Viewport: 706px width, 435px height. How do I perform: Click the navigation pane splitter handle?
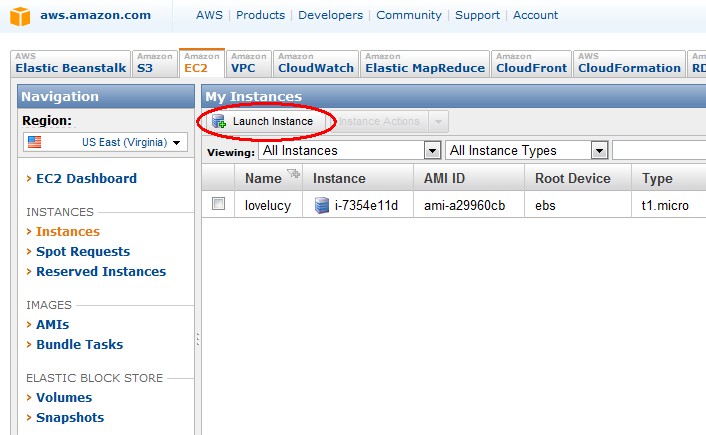click(x=198, y=339)
